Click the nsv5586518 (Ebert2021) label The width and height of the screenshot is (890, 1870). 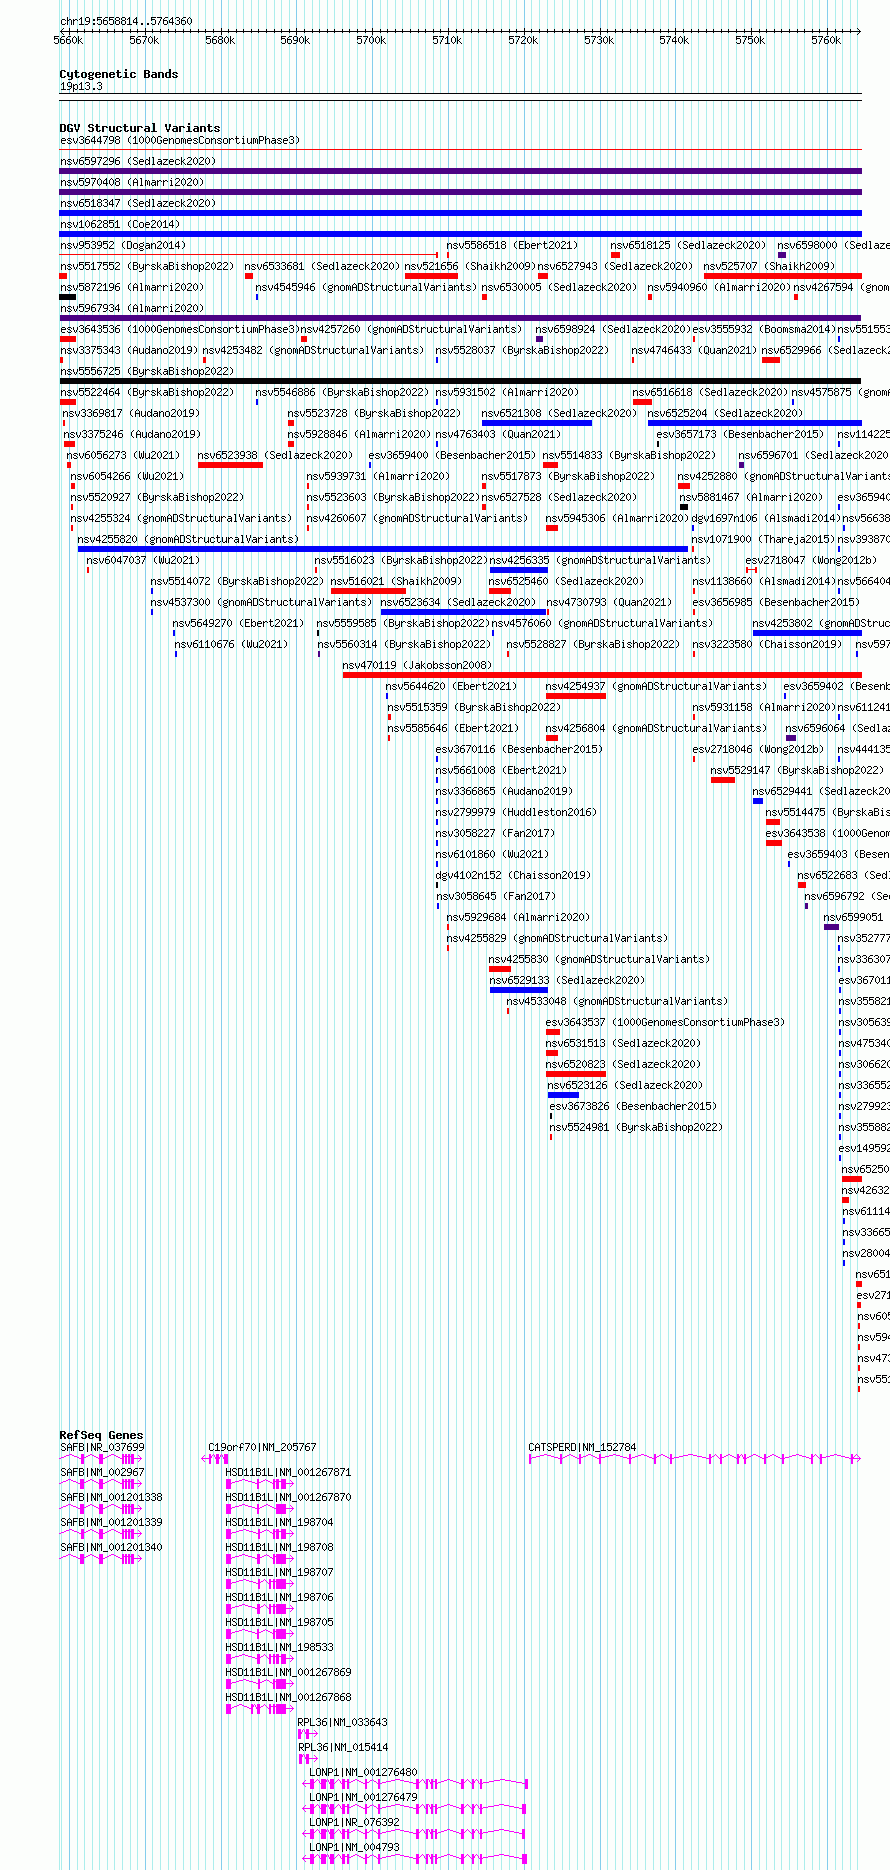[512, 245]
